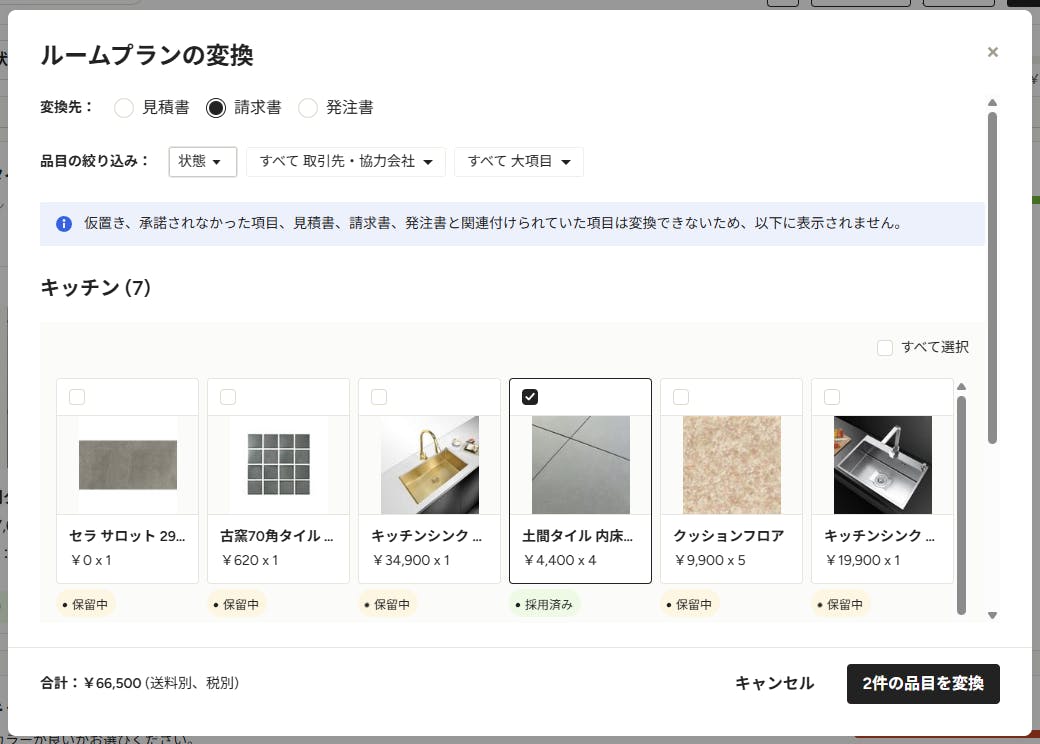
Task: Click the 2件の品目を変換 button
Action: [923, 684]
